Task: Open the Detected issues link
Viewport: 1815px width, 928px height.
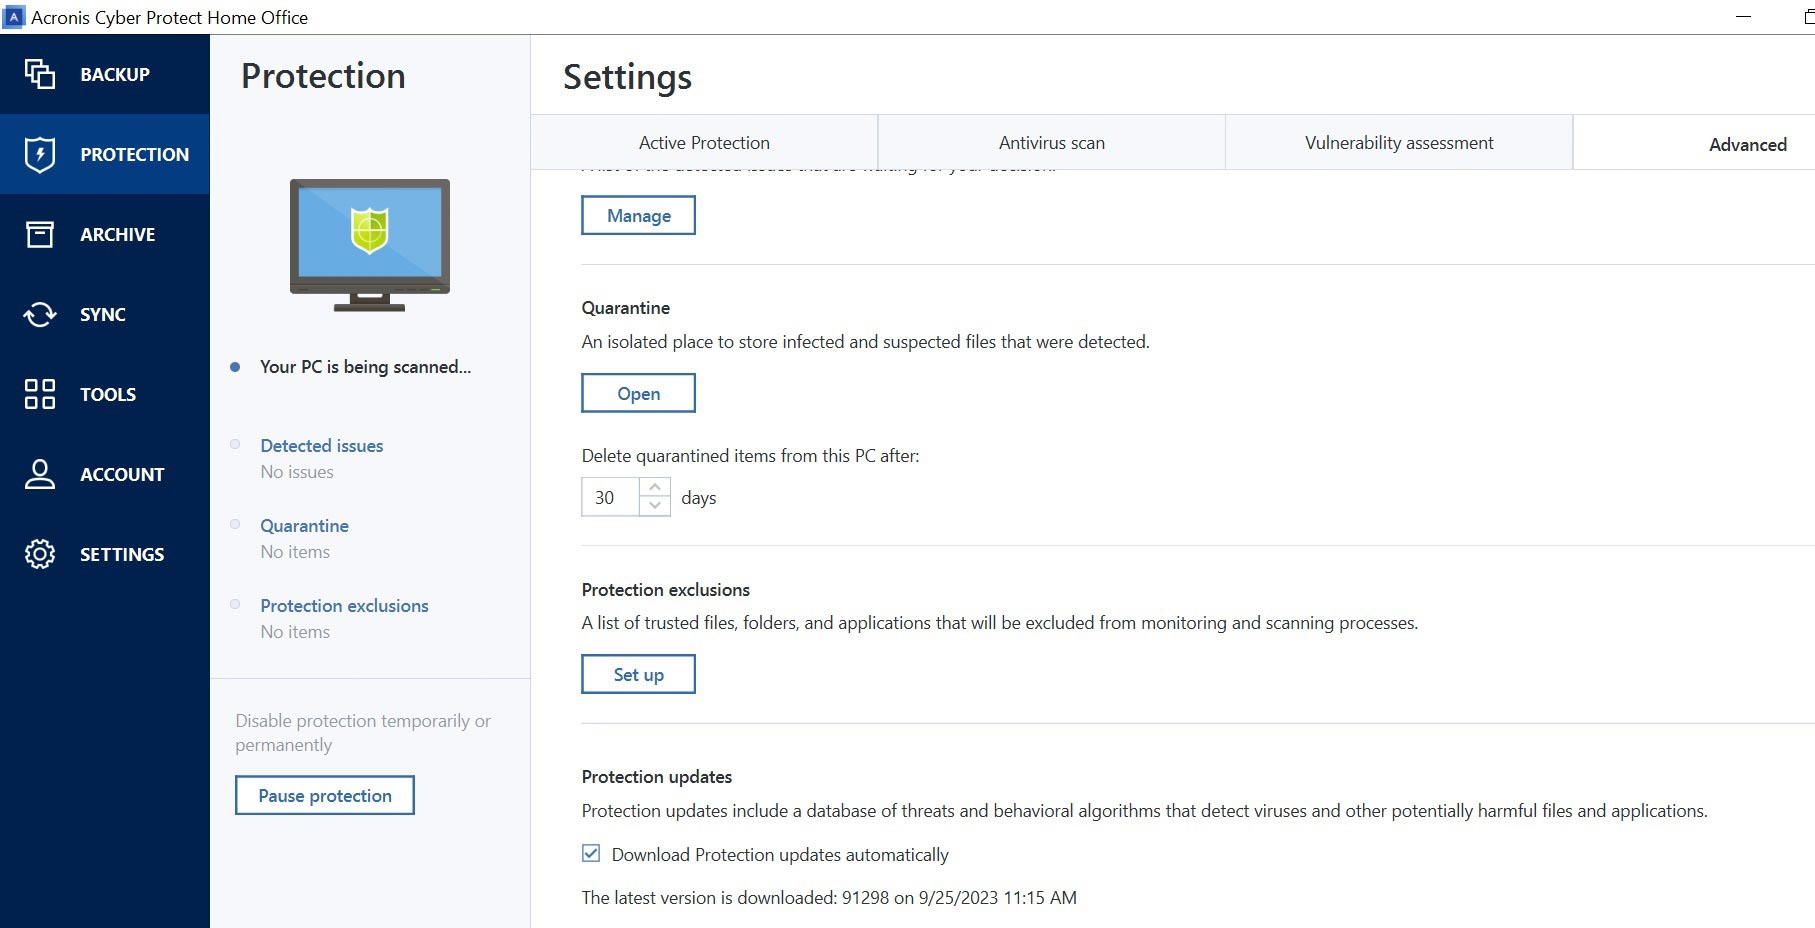Action: [x=321, y=446]
